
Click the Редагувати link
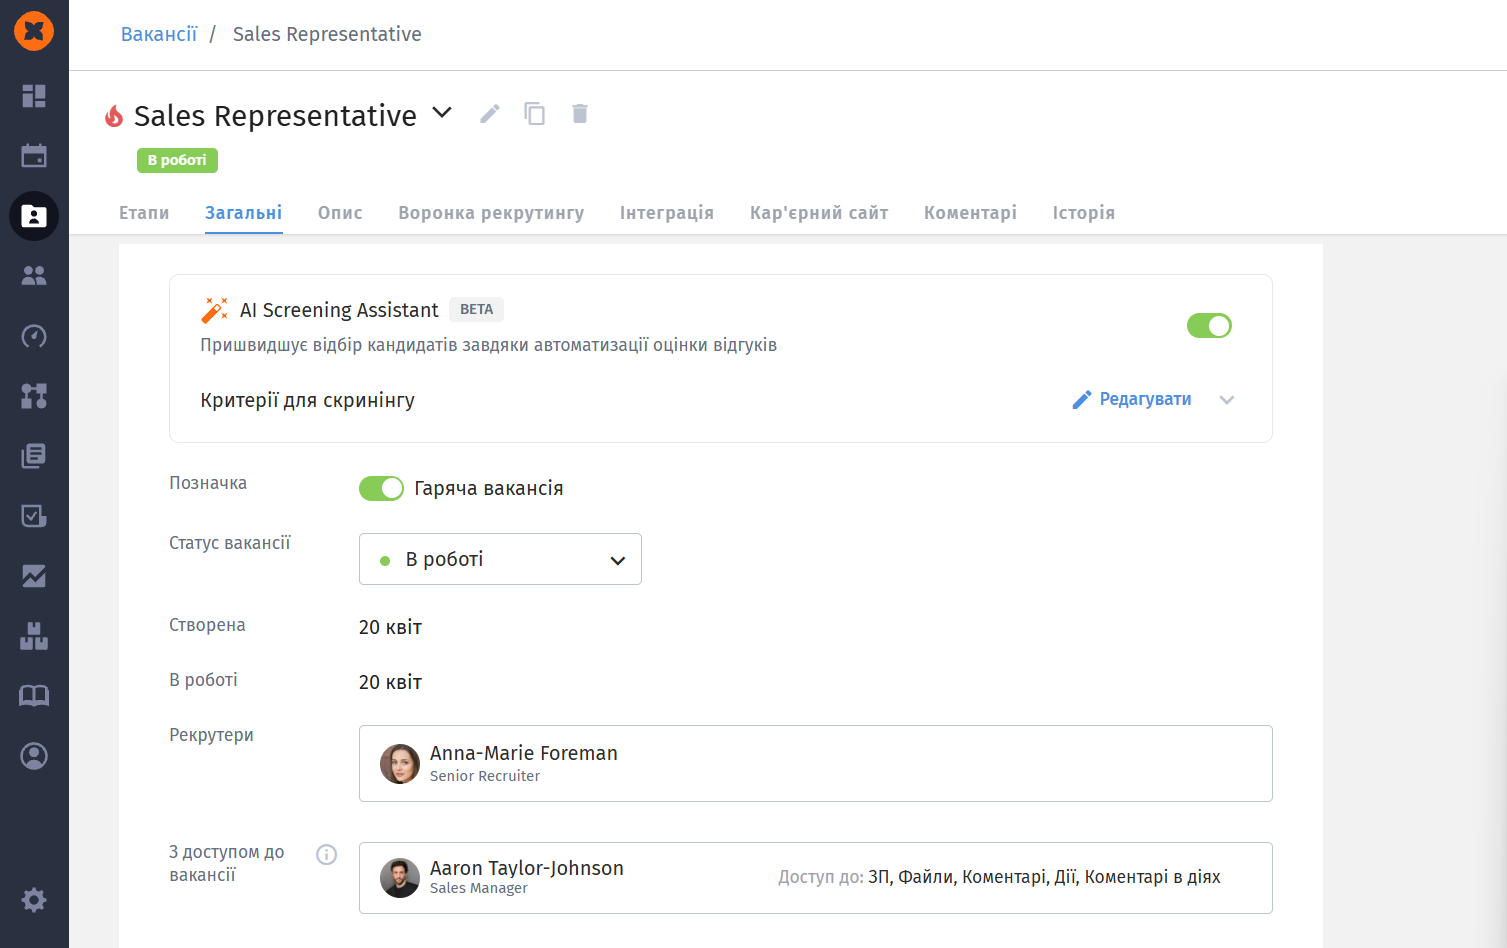1132,399
